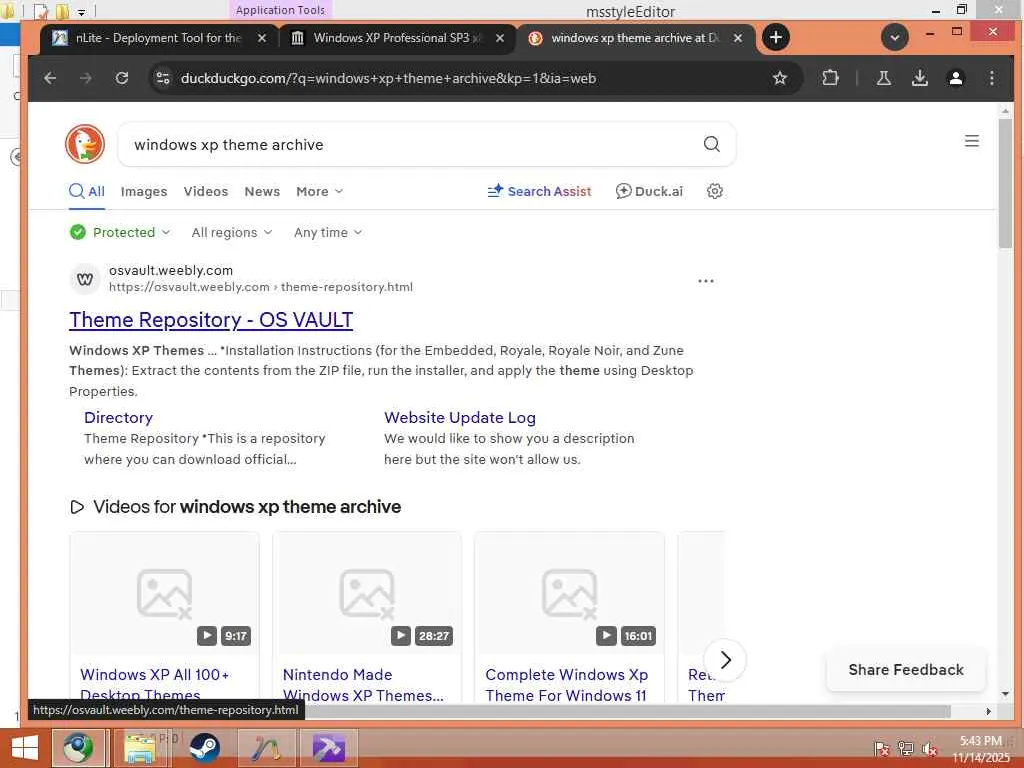Open DuckDuckGo search settings gear

click(714, 191)
